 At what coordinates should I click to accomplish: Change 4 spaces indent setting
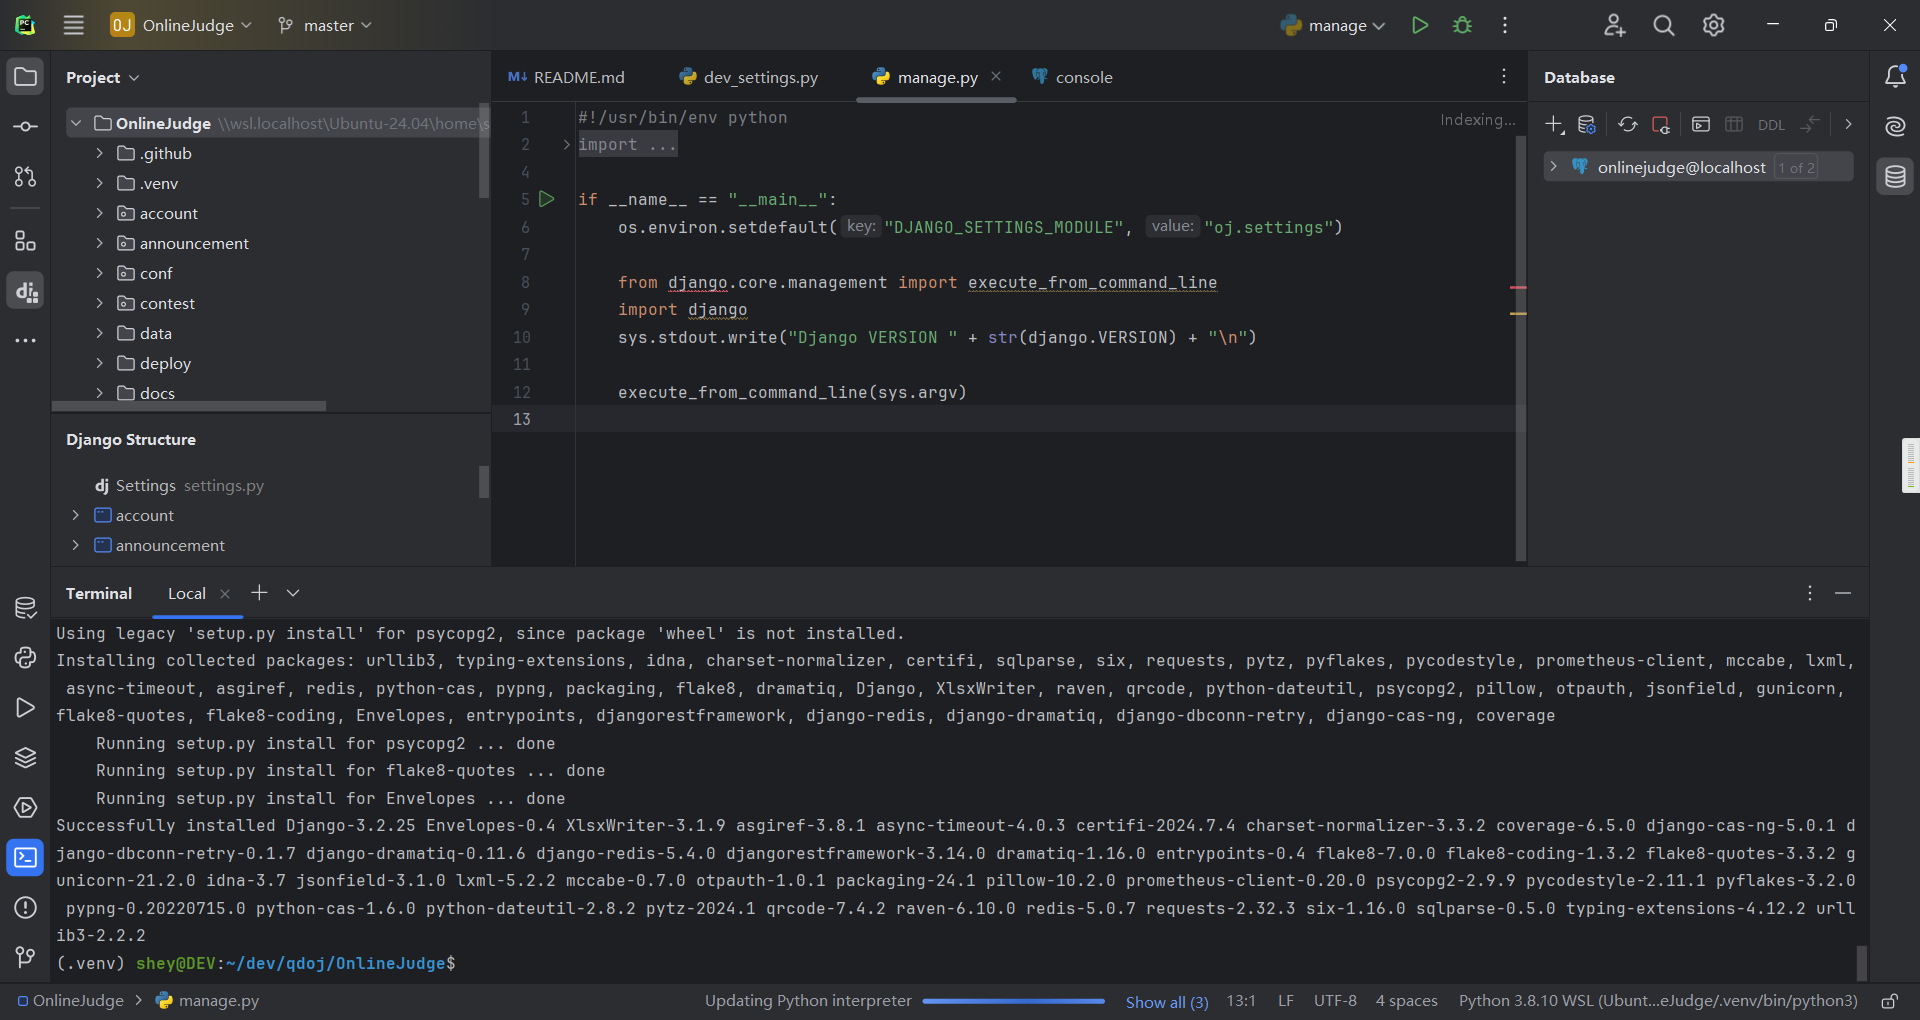click(1406, 1001)
